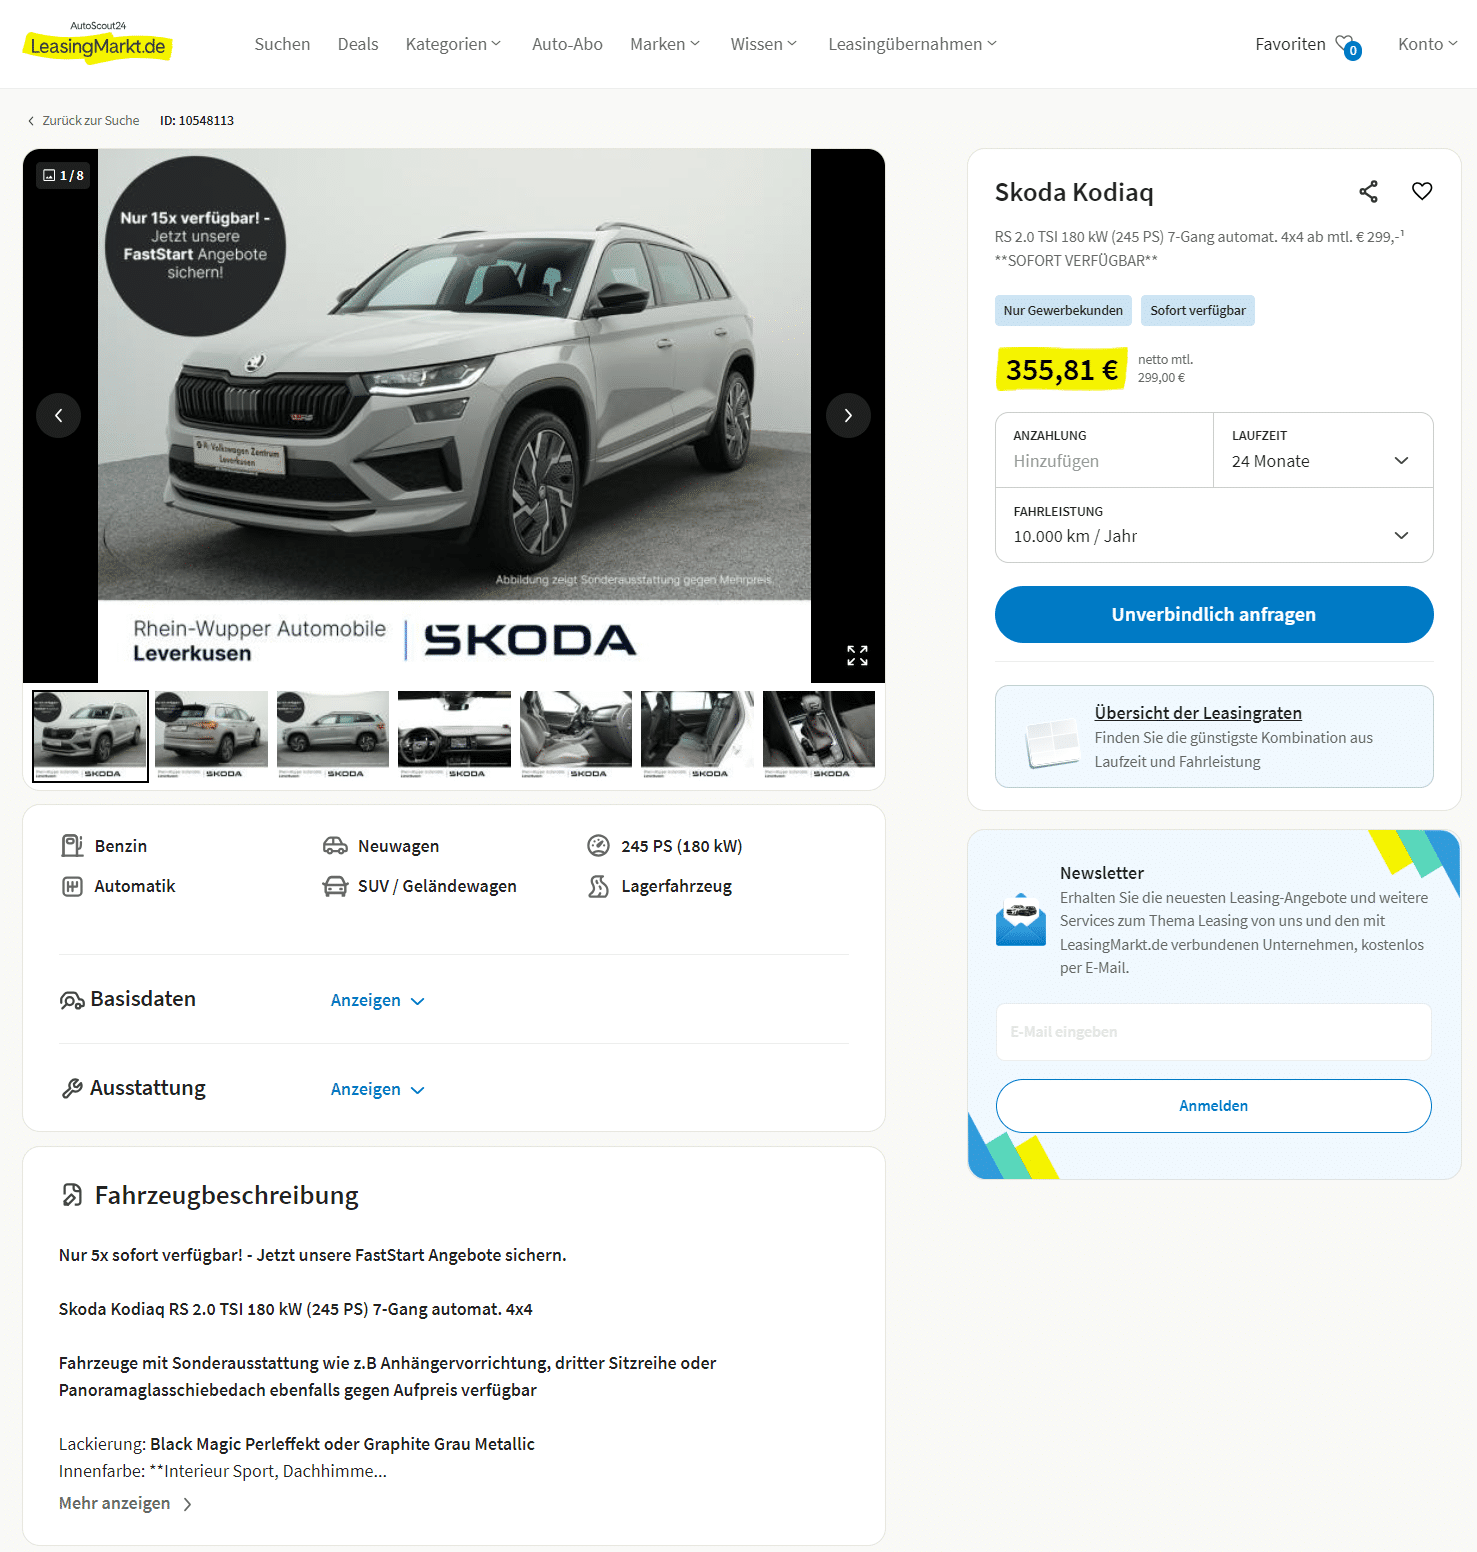Open fullscreen view of the car gallery
1477x1552 pixels.
point(857,655)
